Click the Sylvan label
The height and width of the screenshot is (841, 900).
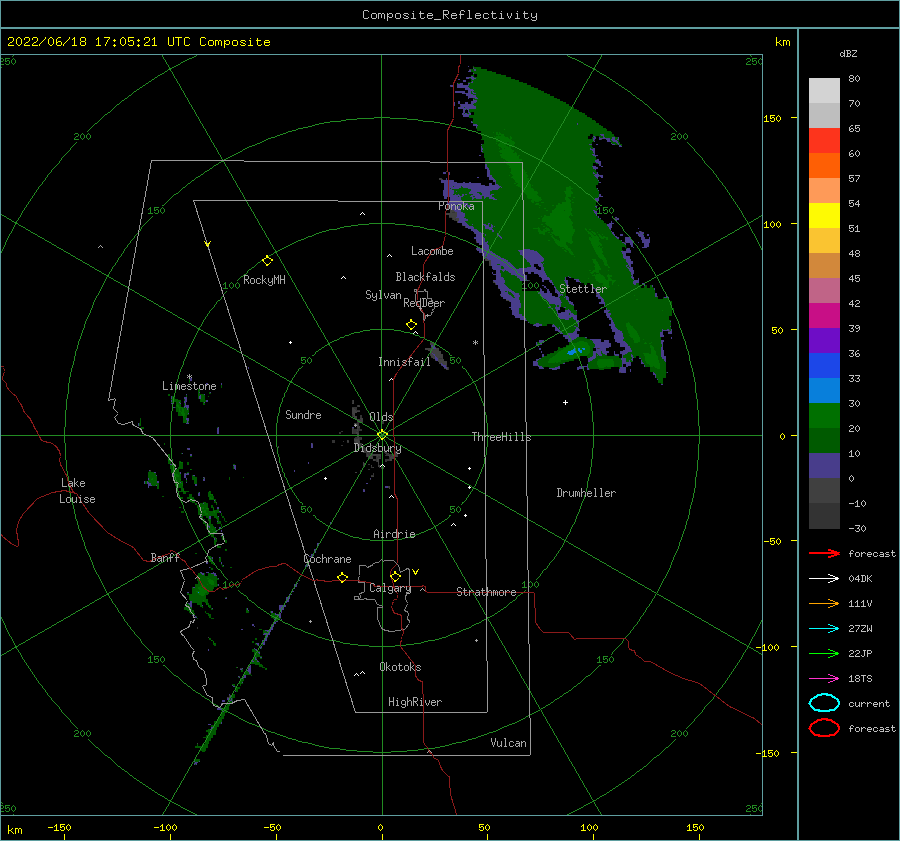pyautogui.click(x=383, y=295)
